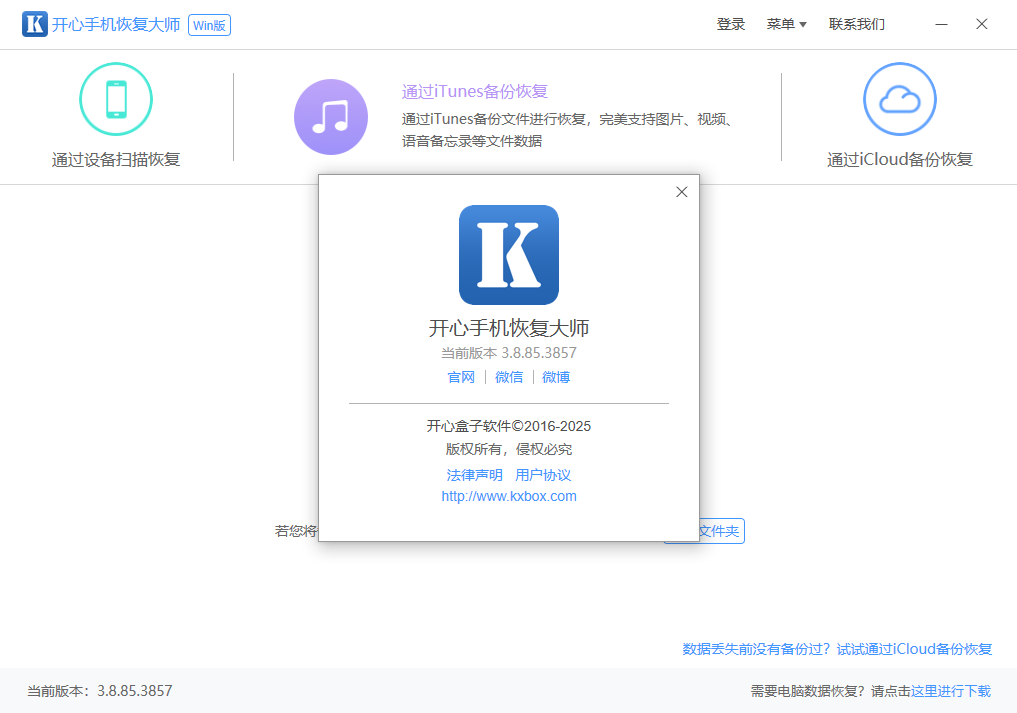Click the large K logo in about dialog

coord(508,255)
